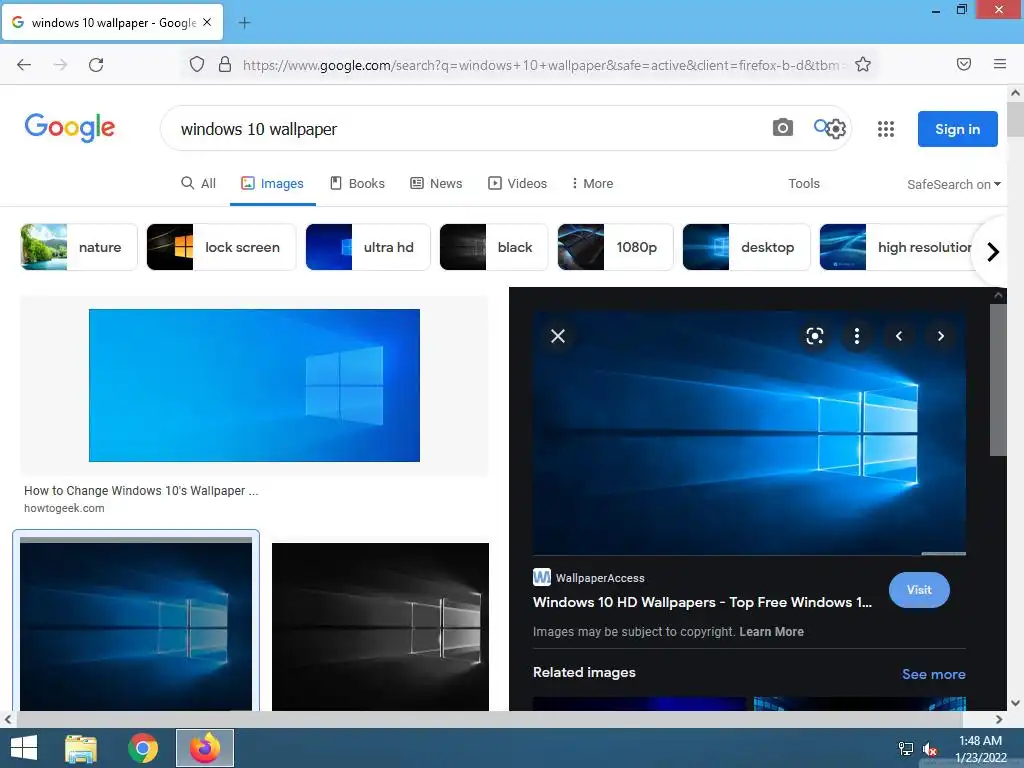The image size is (1024, 768).
Task: Open the Google apps grid
Action: click(886, 129)
